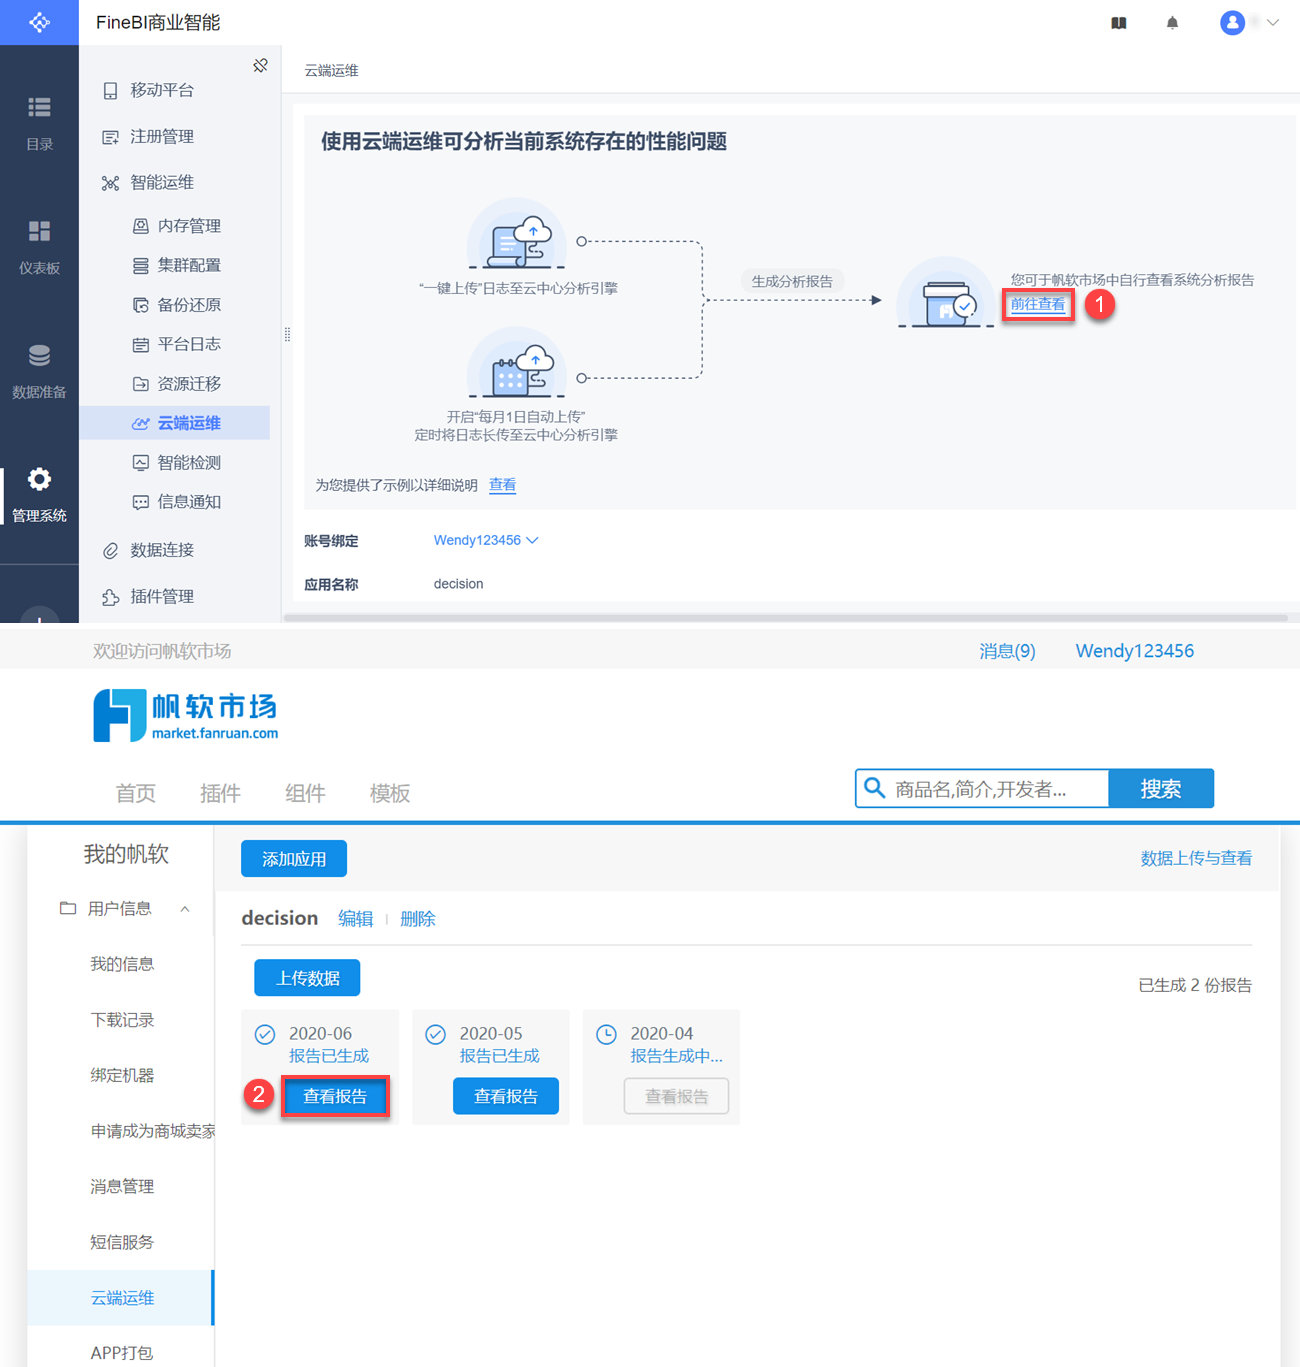The width and height of the screenshot is (1300, 1367).
Task: View the 2020-06 report
Action: click(x=335, y=1097)
